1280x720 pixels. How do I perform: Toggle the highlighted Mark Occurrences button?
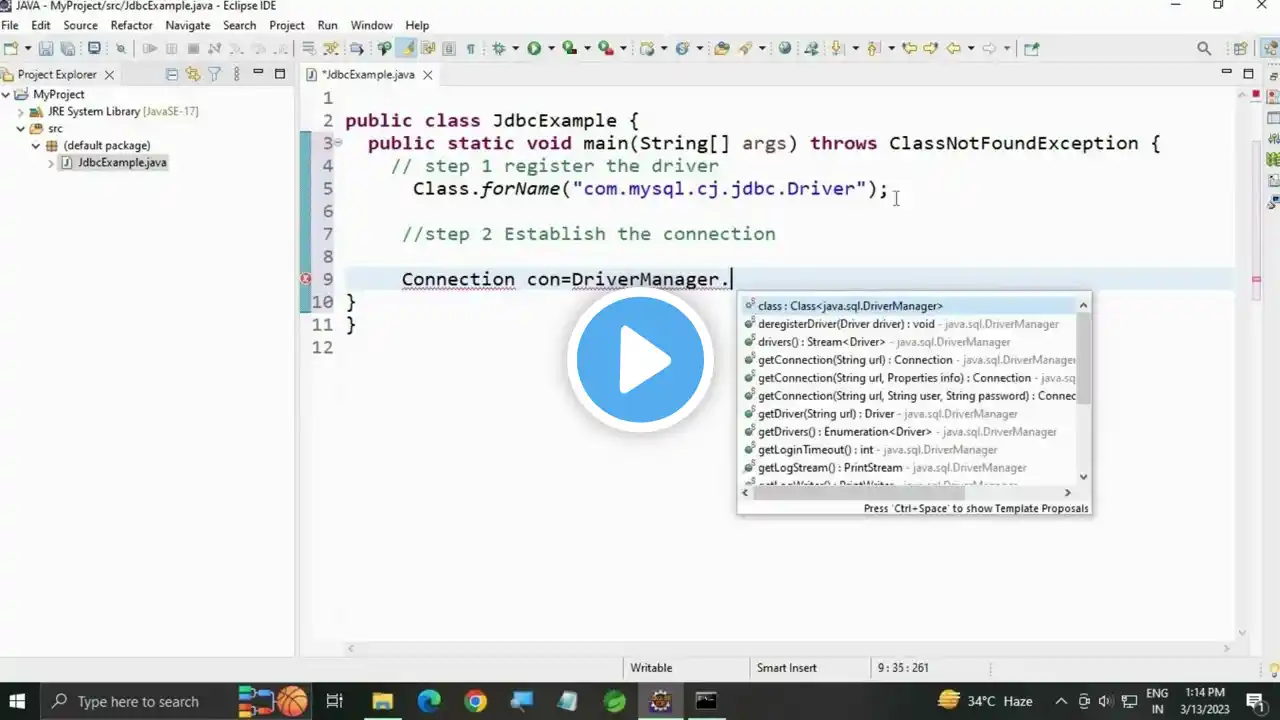tap(407, 48)
